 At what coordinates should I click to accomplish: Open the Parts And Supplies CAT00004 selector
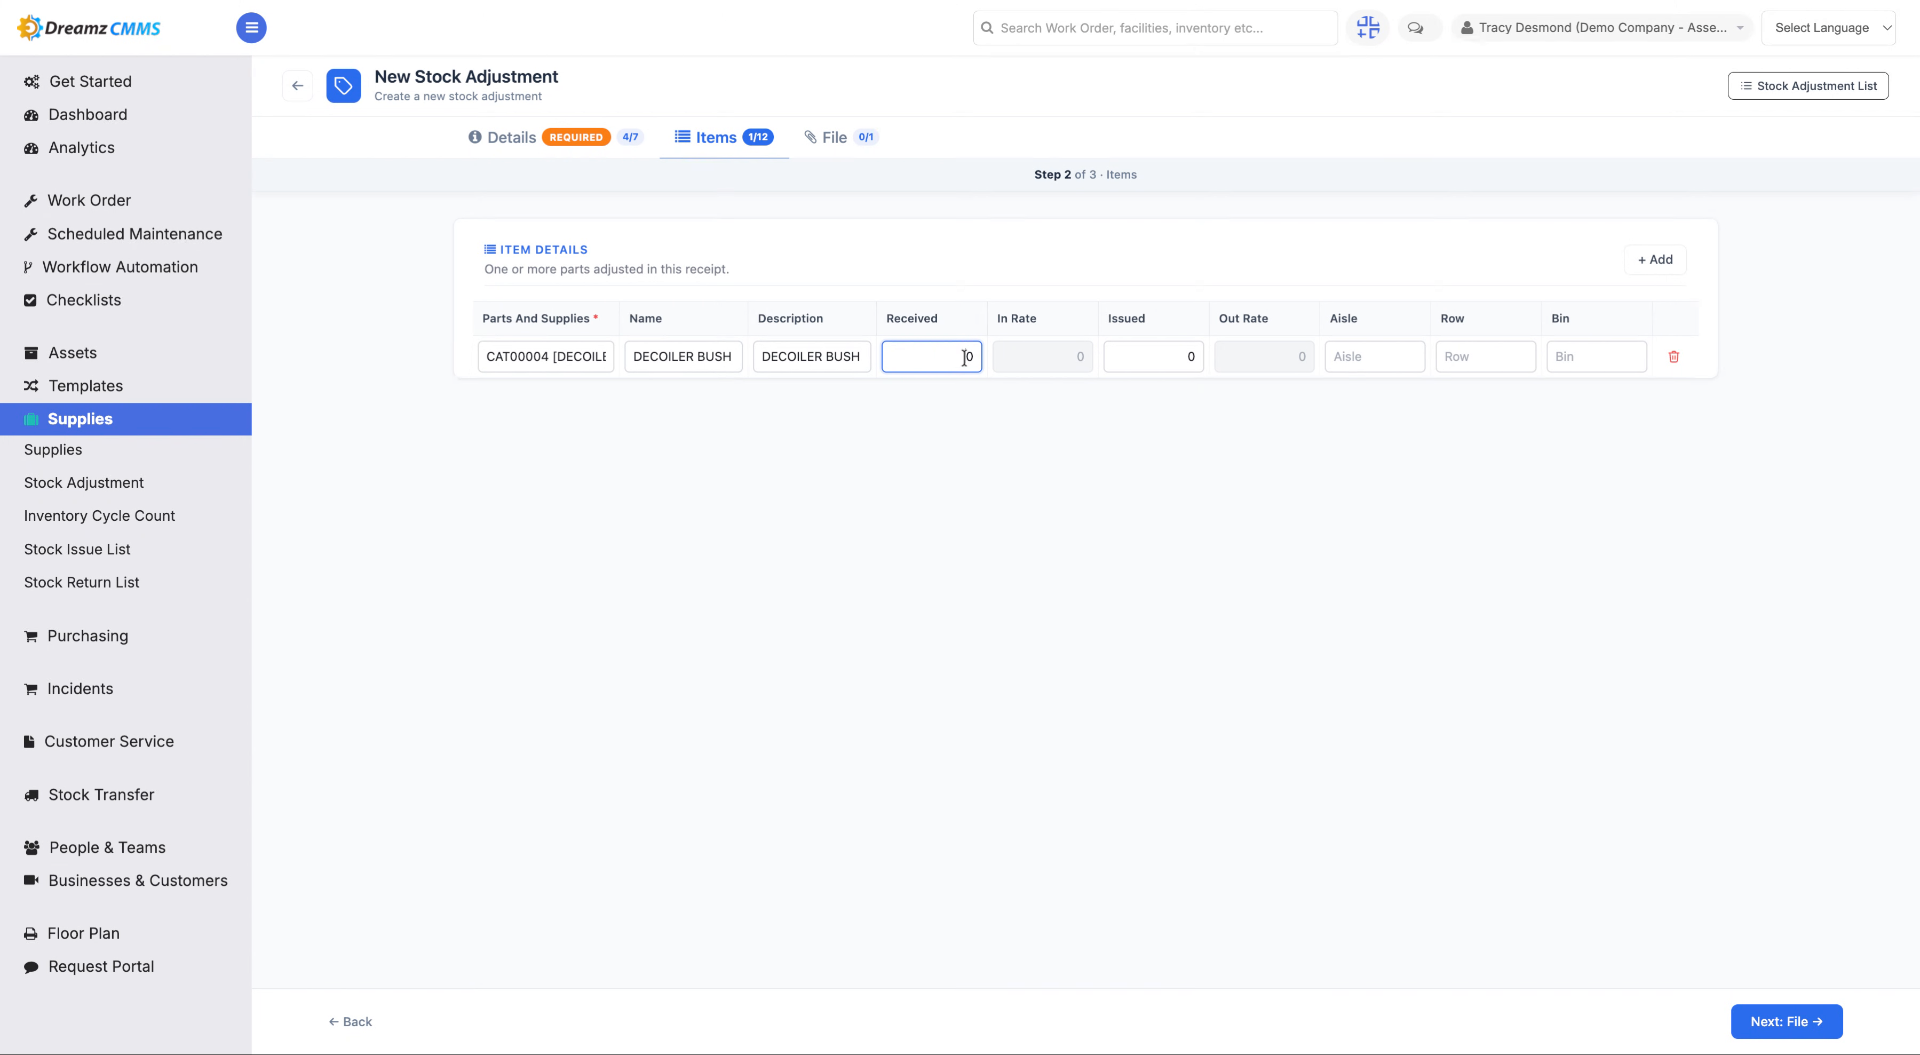tap(546, 357)
